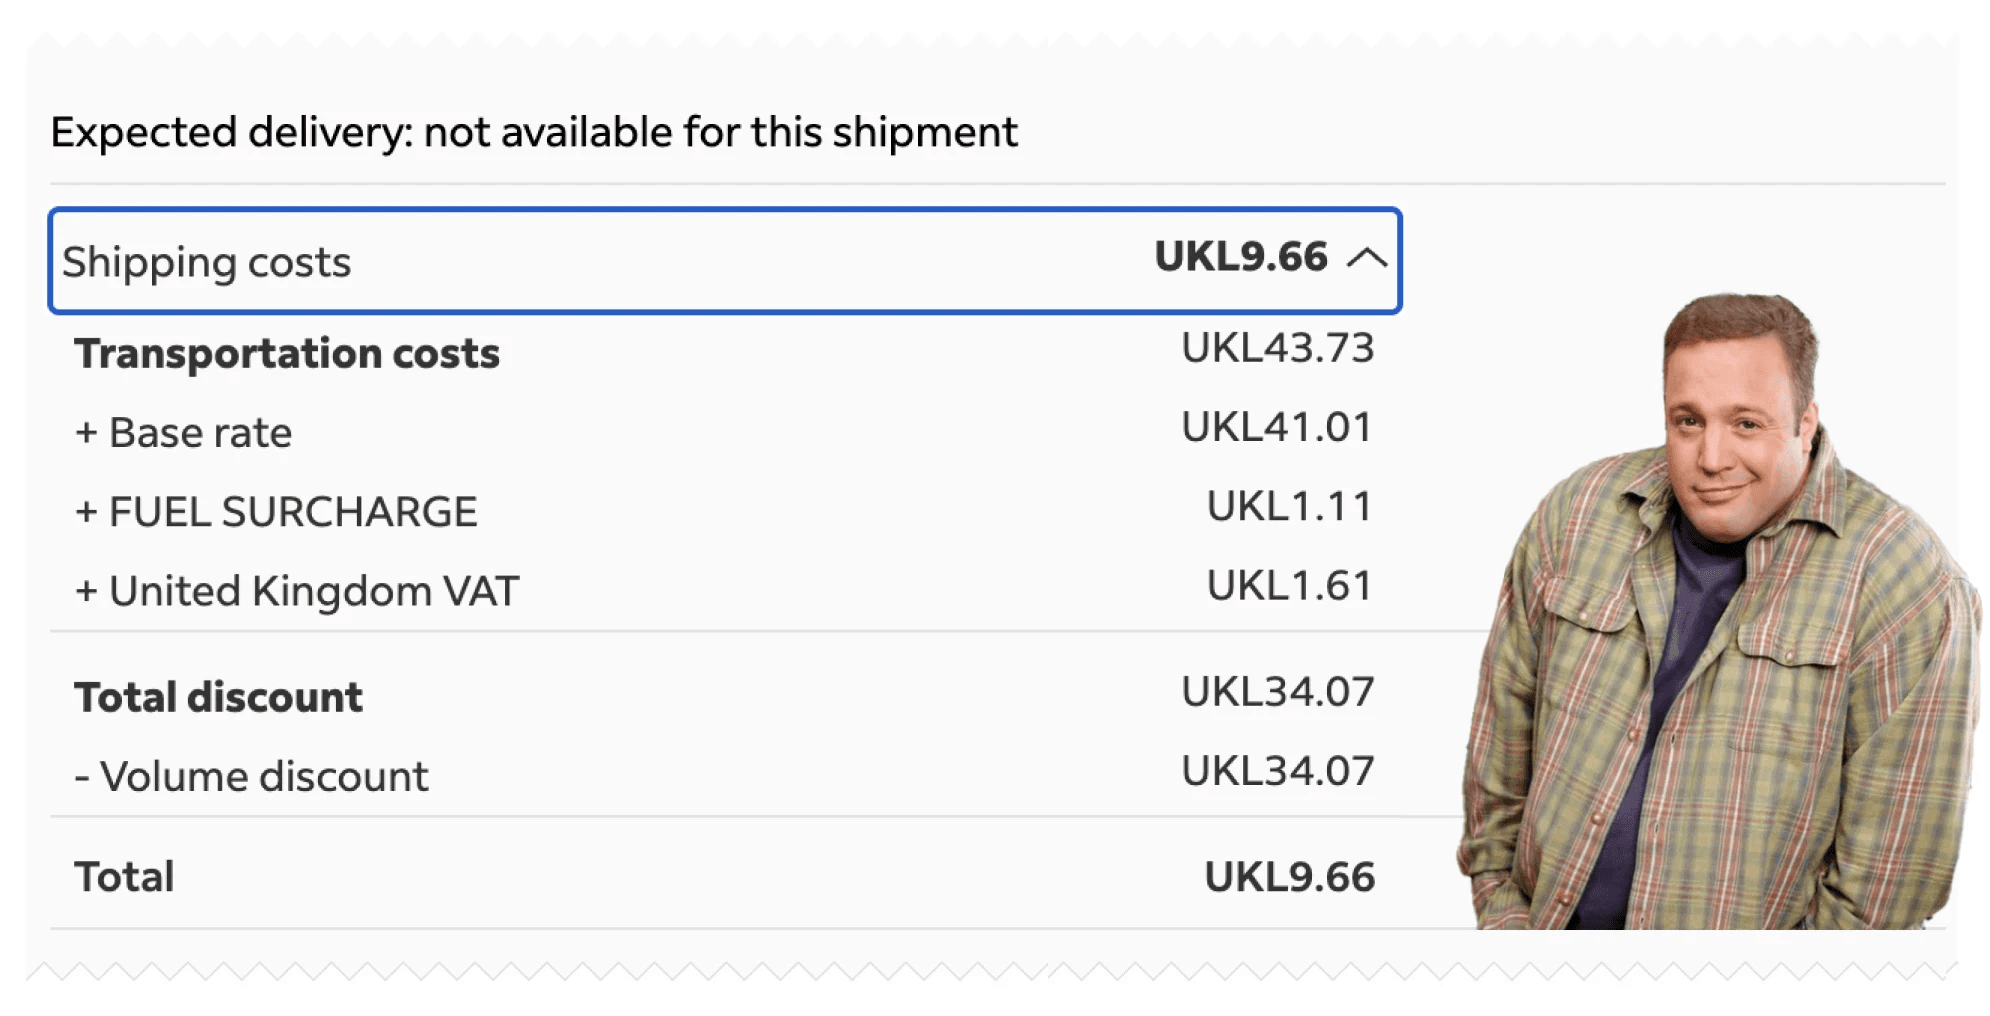Select the Transportation costs heading

pos(287,354)
